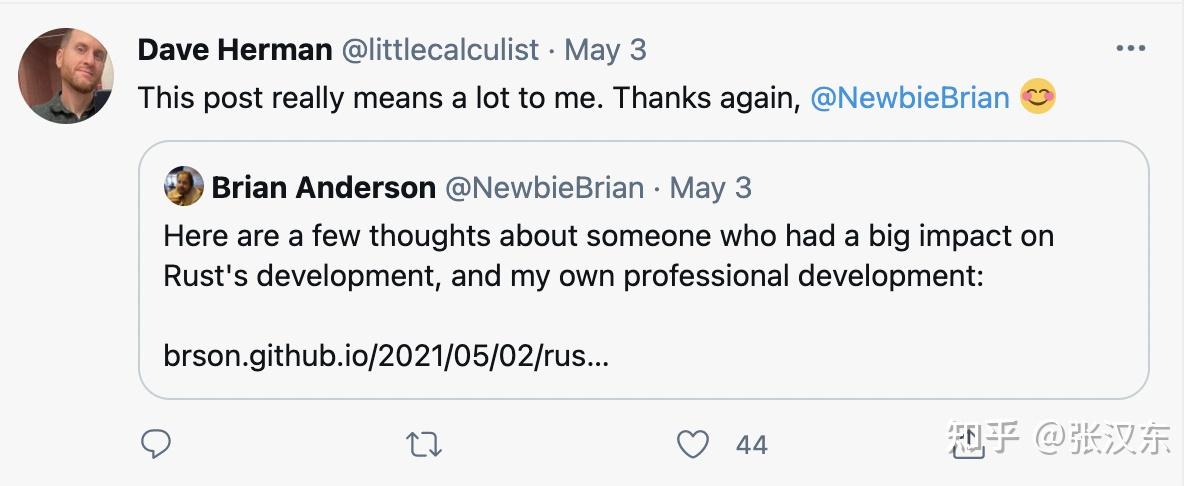The width and height of the screenshot is (1202, 486).
Task: Open the blue @NewbieBrian mention
Action: [909, 98]
